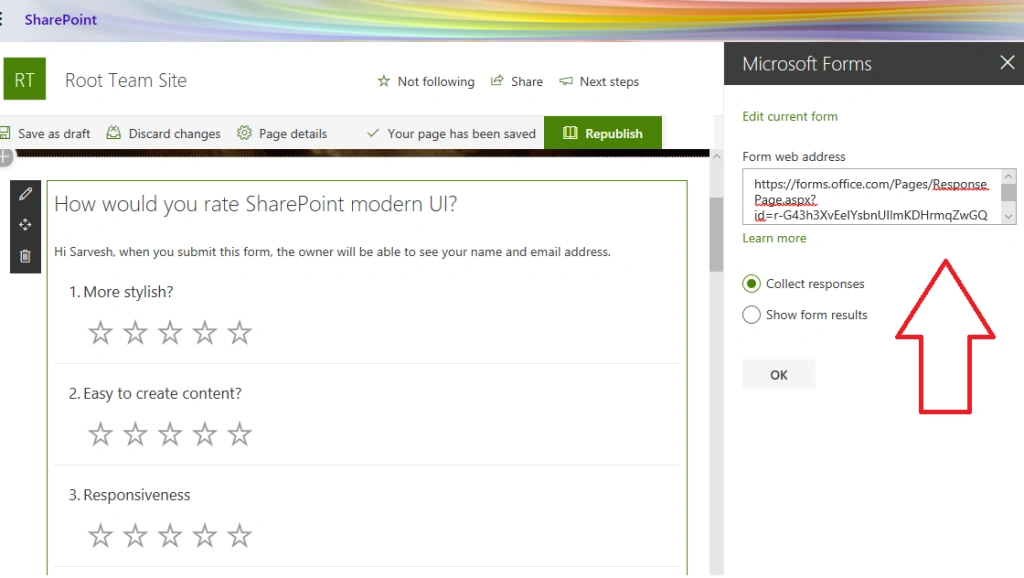
Task: Click the 'Hi Sarvesh' notice text
Action: [x=332, y=252]
